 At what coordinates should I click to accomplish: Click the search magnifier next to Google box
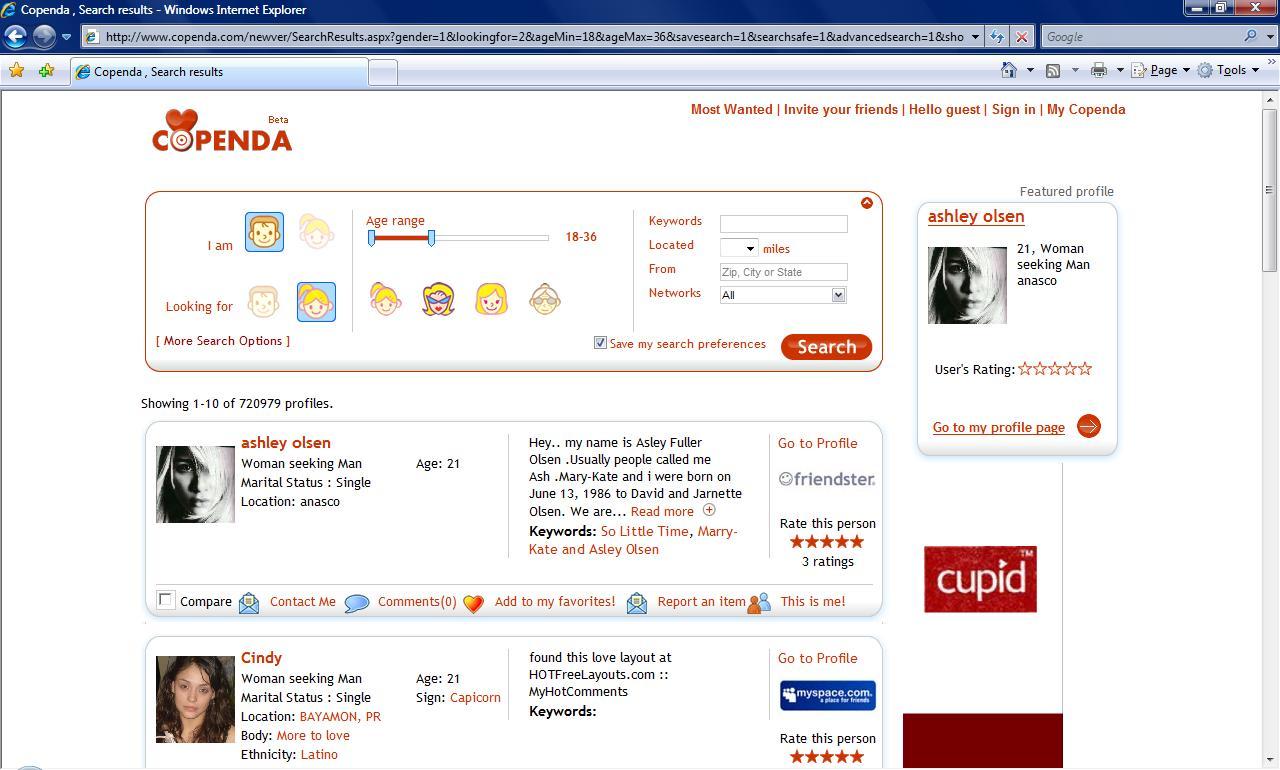click(1250, 37)
